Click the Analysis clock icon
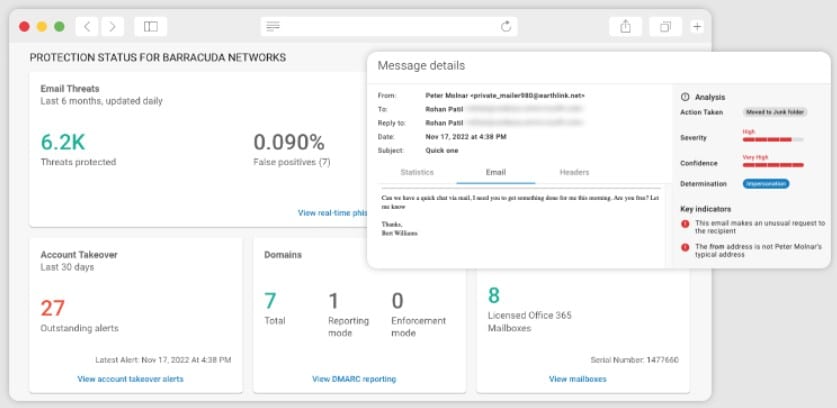The image size is (837, 408). [x=685, y=97]
